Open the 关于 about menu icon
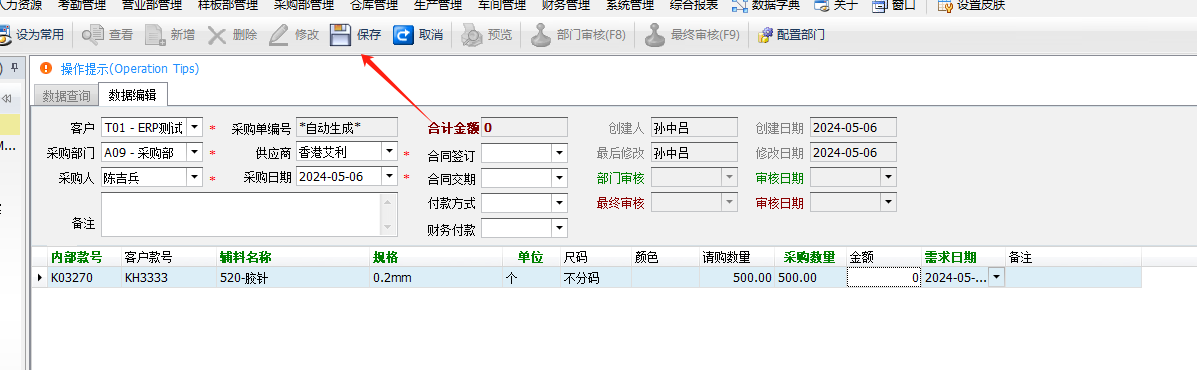 point(822,6)
